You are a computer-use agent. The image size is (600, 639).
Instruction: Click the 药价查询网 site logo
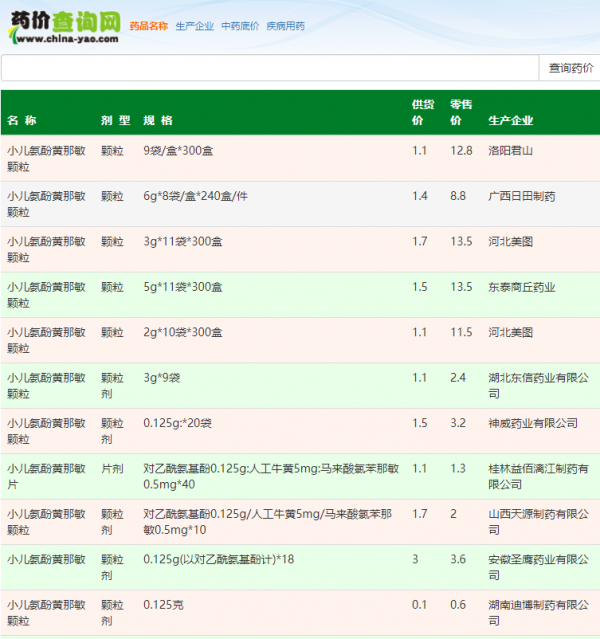(x=63, y=27)
